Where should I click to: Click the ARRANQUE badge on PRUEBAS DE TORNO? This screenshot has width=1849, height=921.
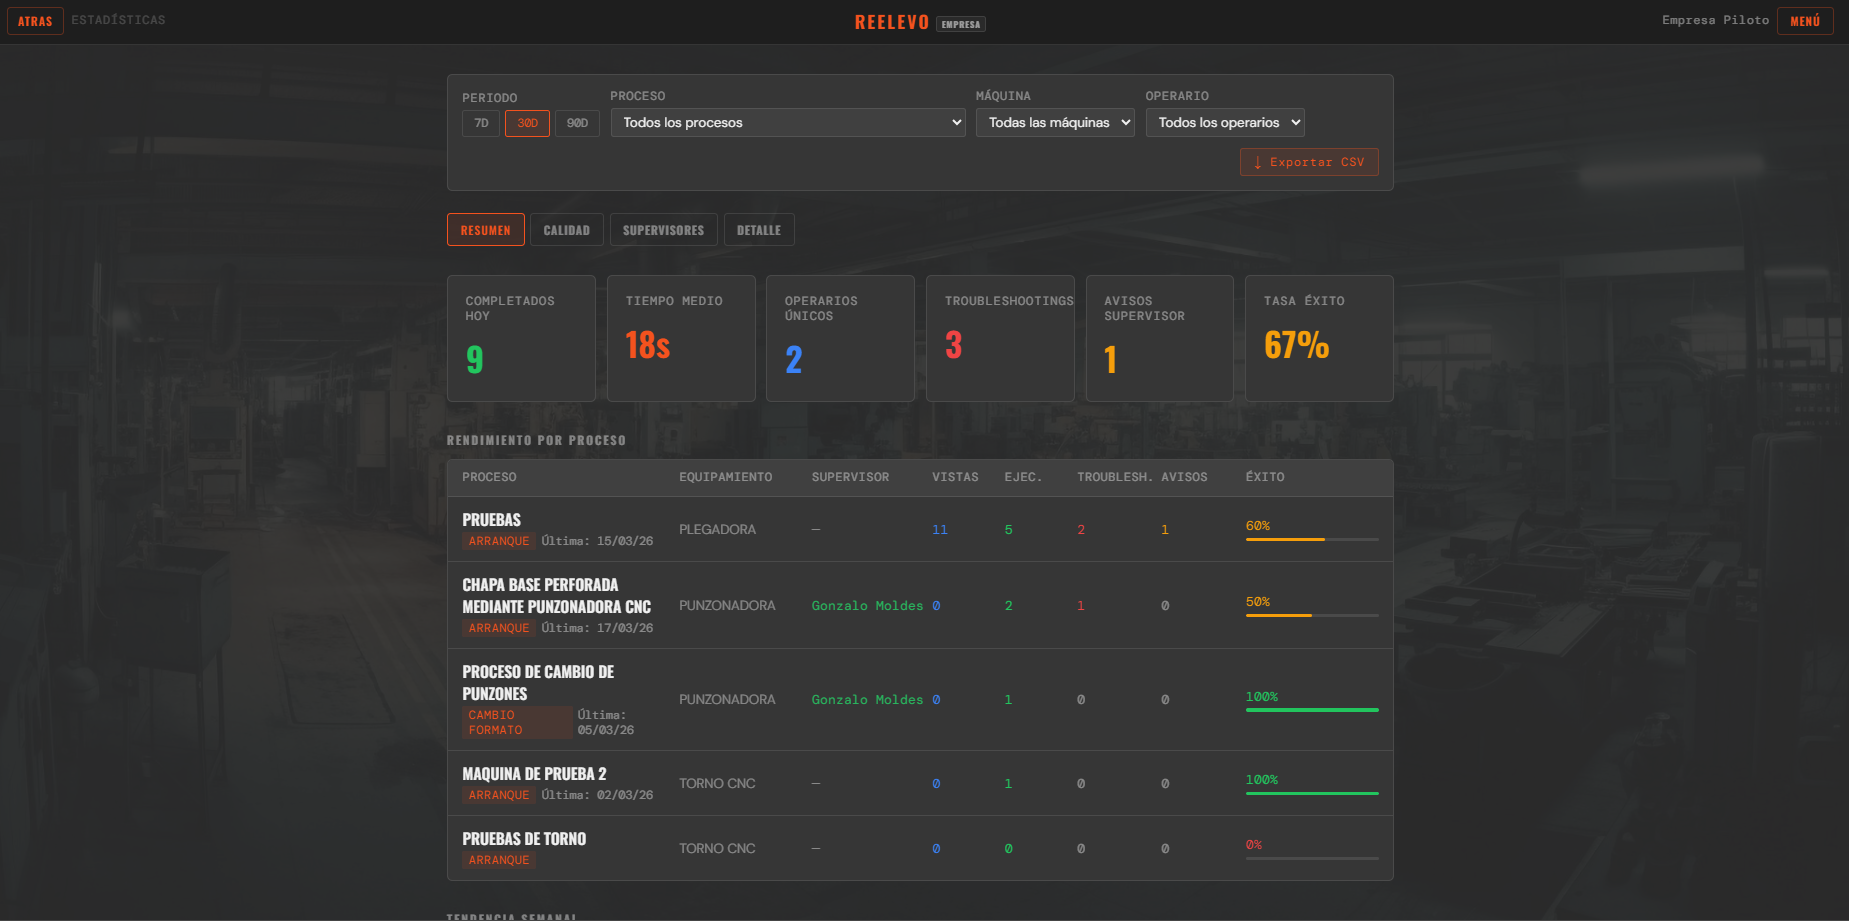(x=498, y=859)
